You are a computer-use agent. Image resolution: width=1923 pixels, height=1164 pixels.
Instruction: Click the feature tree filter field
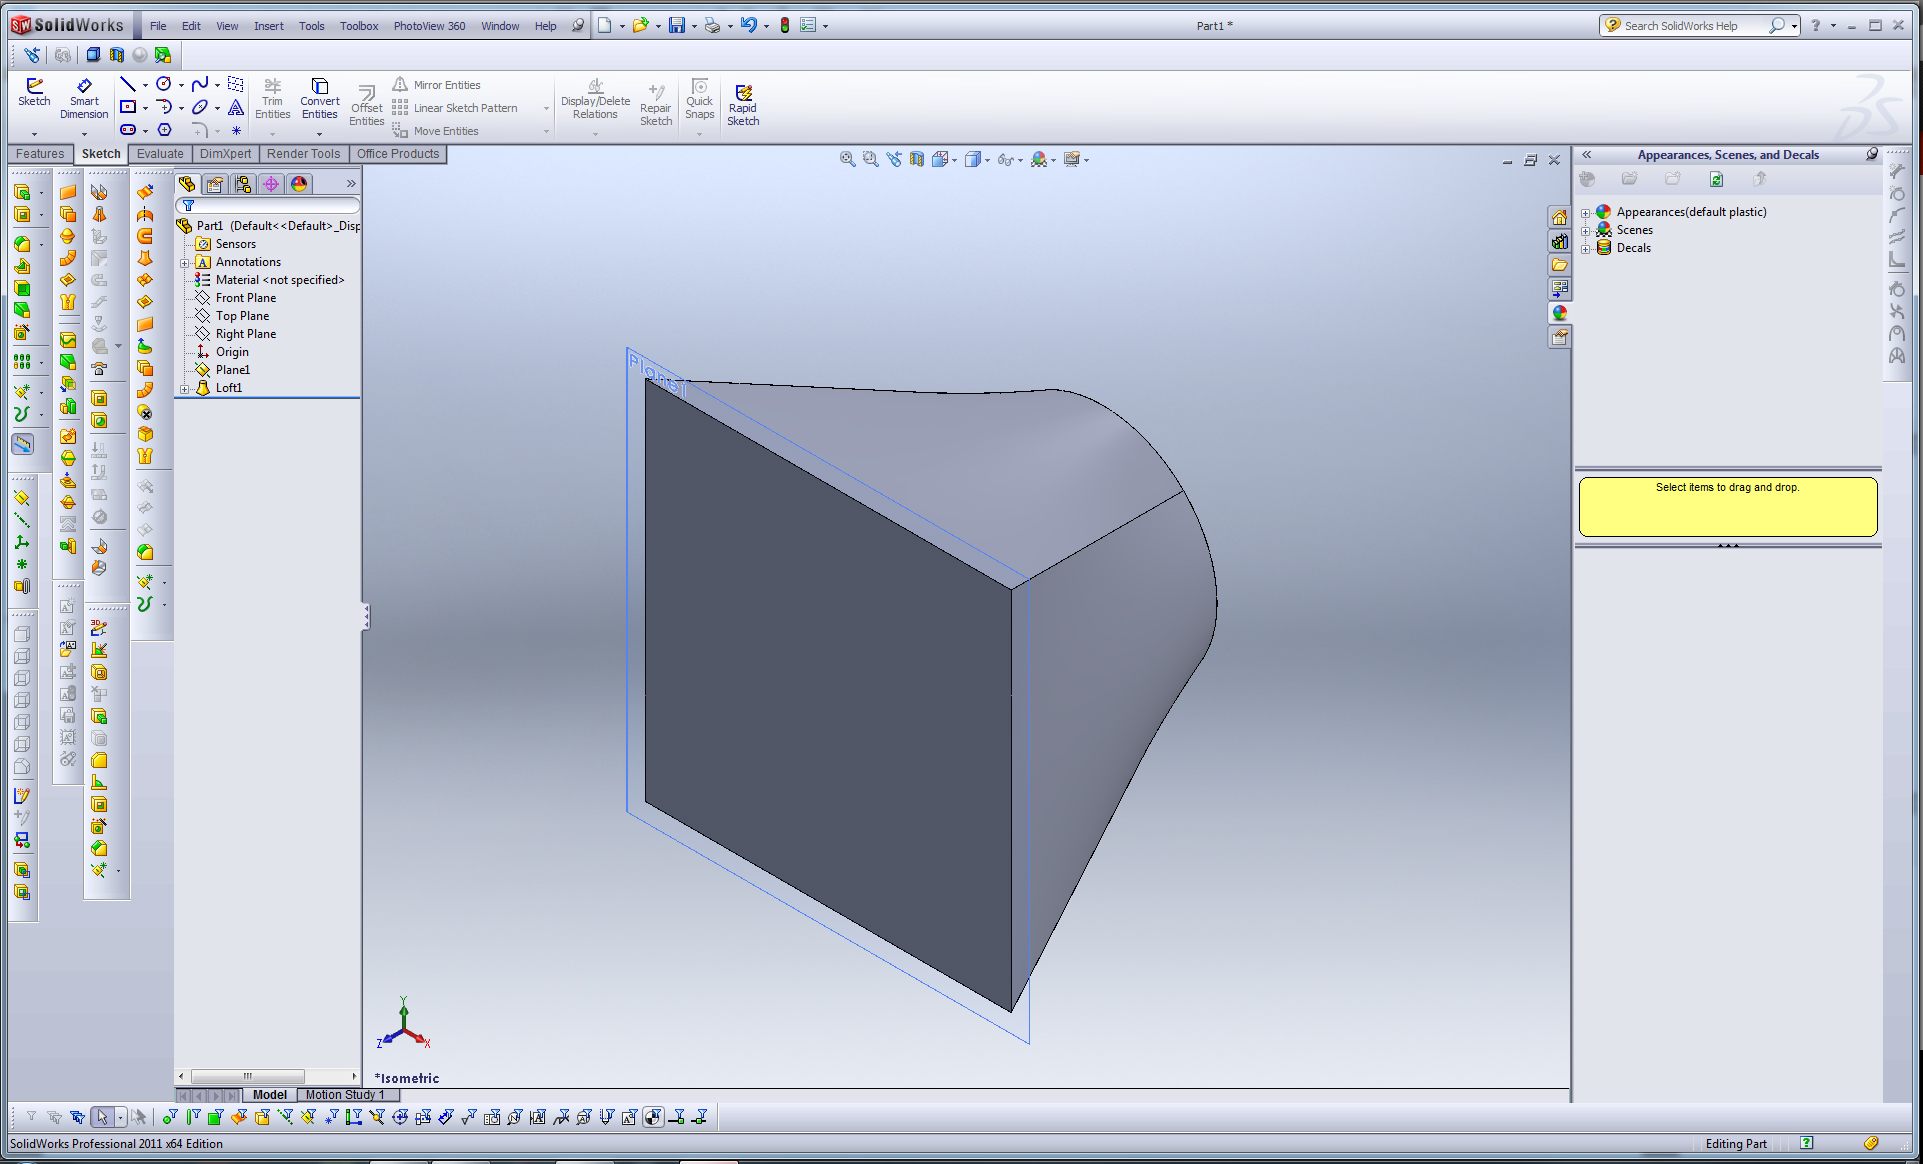tap(268, 206)
